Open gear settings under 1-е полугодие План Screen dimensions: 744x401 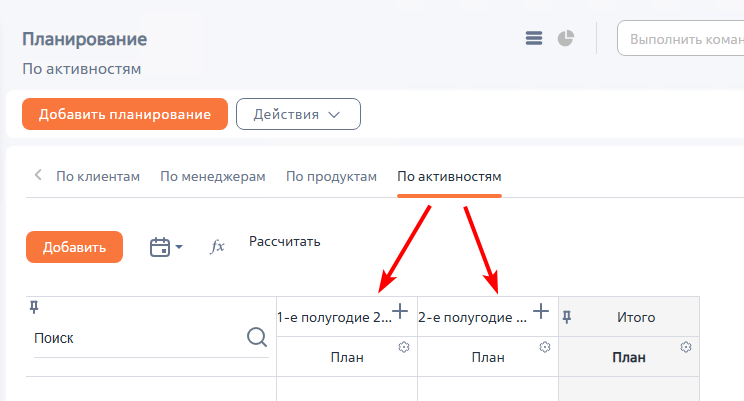[404, 347]
